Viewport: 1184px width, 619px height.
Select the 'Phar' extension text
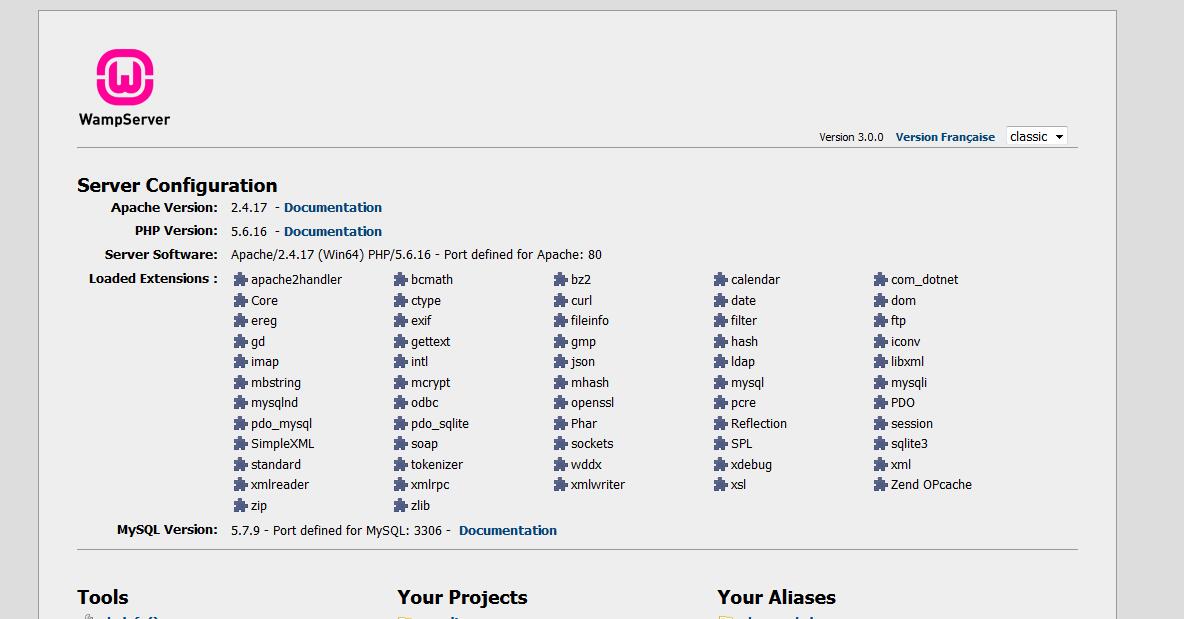pos(584,423)
